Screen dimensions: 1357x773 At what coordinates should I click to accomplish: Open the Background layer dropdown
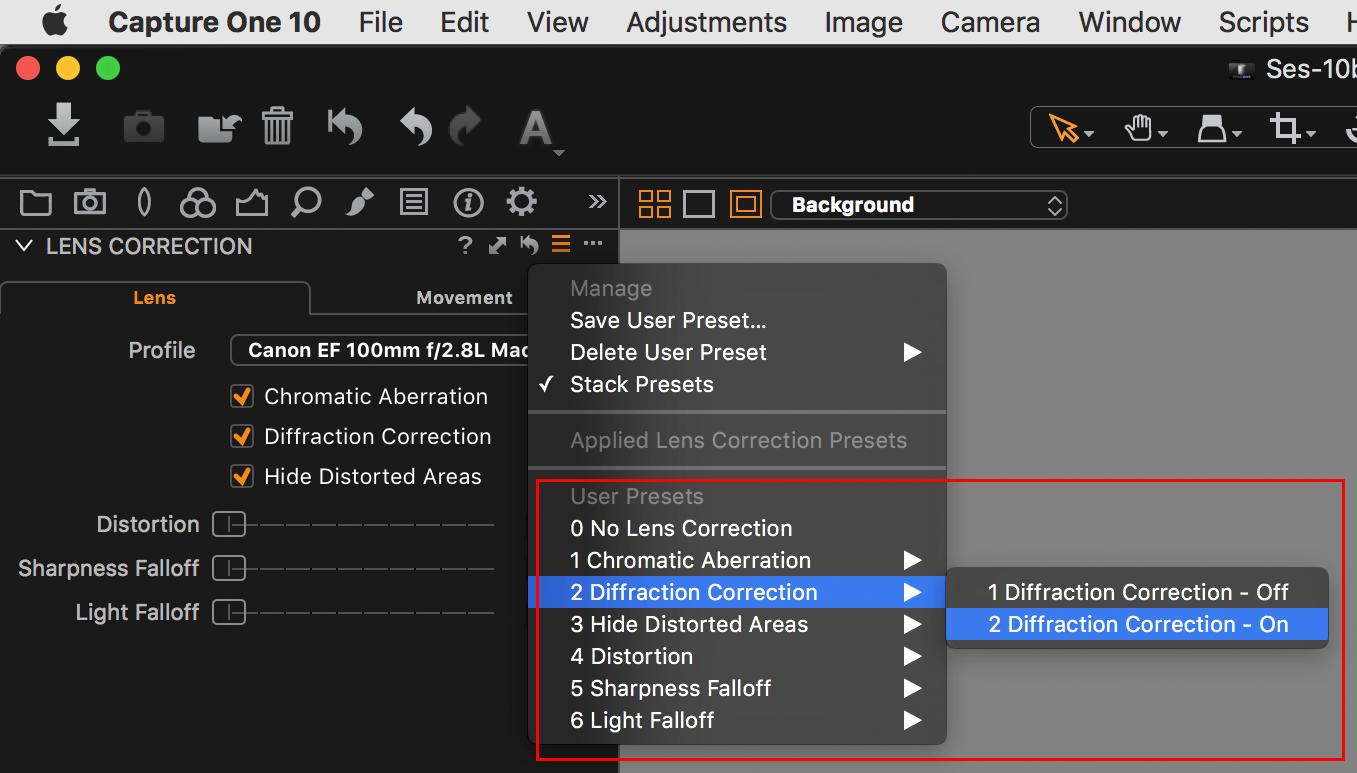point(919,205)
